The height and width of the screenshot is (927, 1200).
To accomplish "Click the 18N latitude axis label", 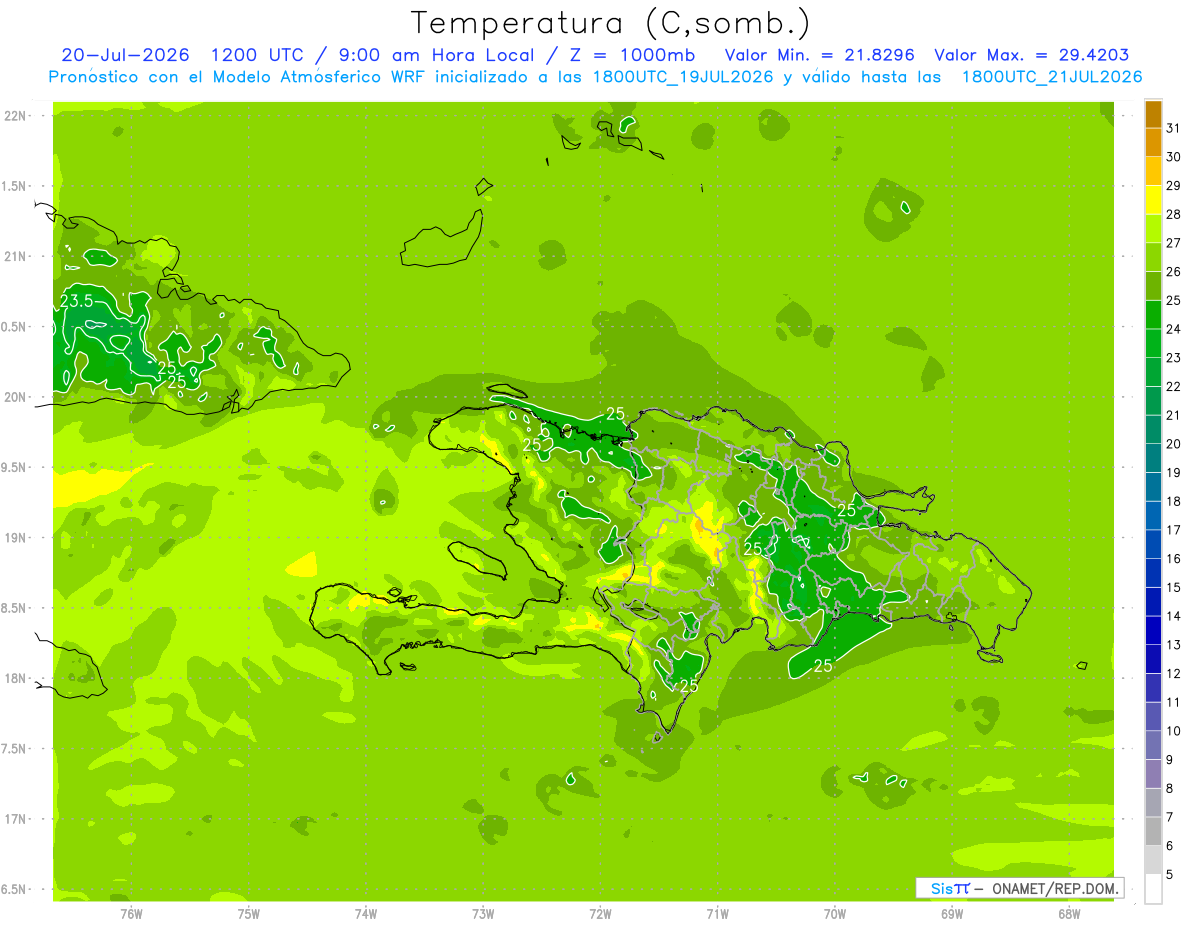I will click(16, 678).
